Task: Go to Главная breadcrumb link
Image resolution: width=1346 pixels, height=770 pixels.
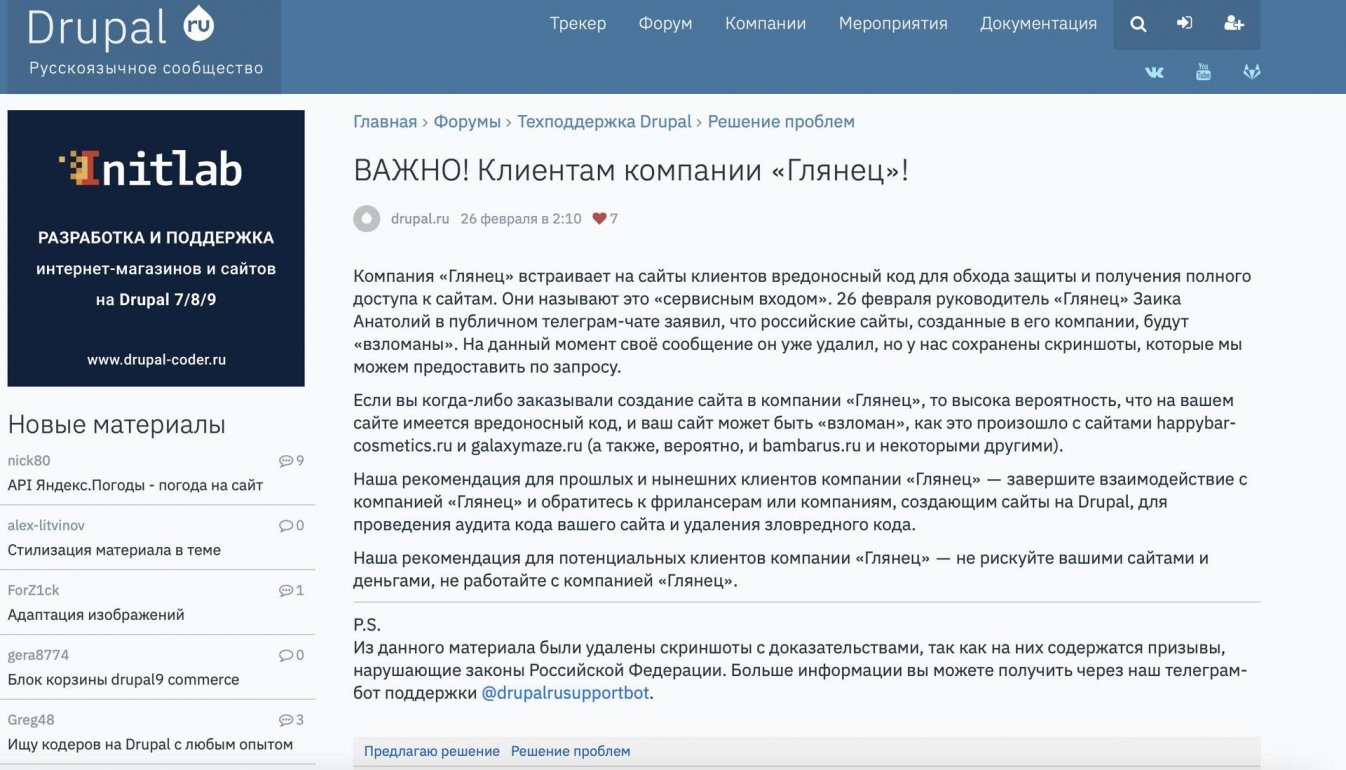Action: 385,122
